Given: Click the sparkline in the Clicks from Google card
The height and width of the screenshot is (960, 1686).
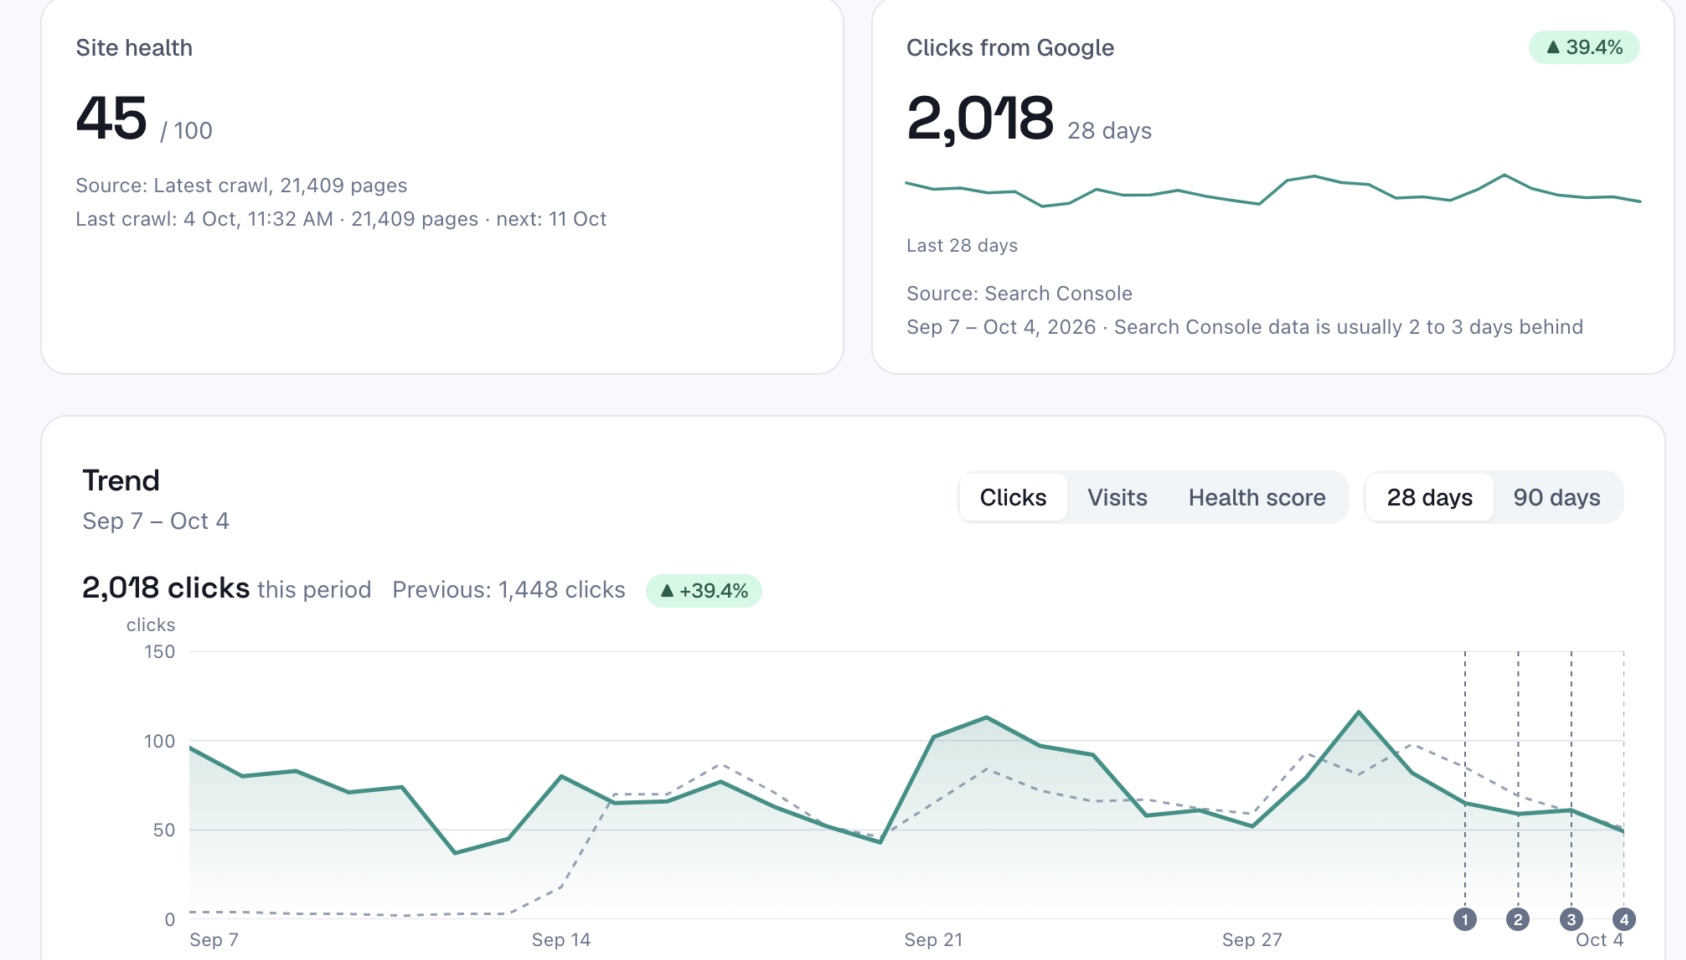Looking at the screenshot, I should (1273, 190).
